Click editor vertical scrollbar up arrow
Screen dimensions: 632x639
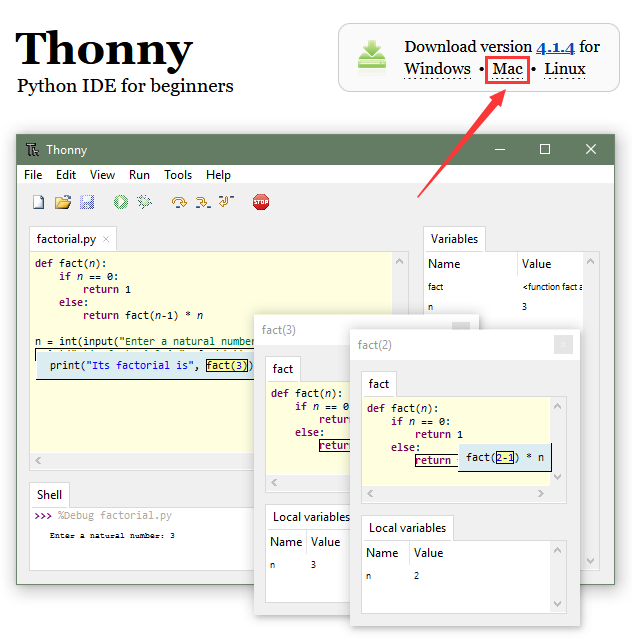tap(399, 261)
